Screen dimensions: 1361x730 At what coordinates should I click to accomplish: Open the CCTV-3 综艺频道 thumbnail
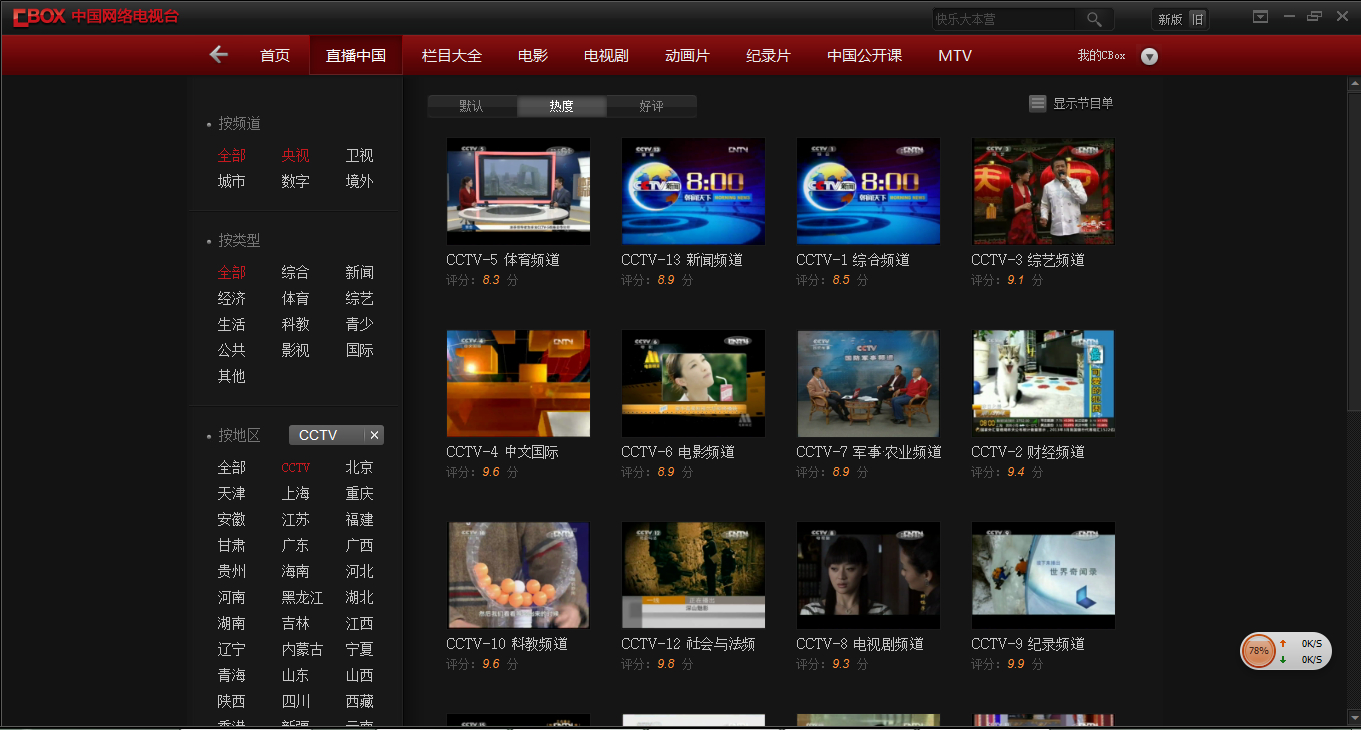click(1043, 191)
